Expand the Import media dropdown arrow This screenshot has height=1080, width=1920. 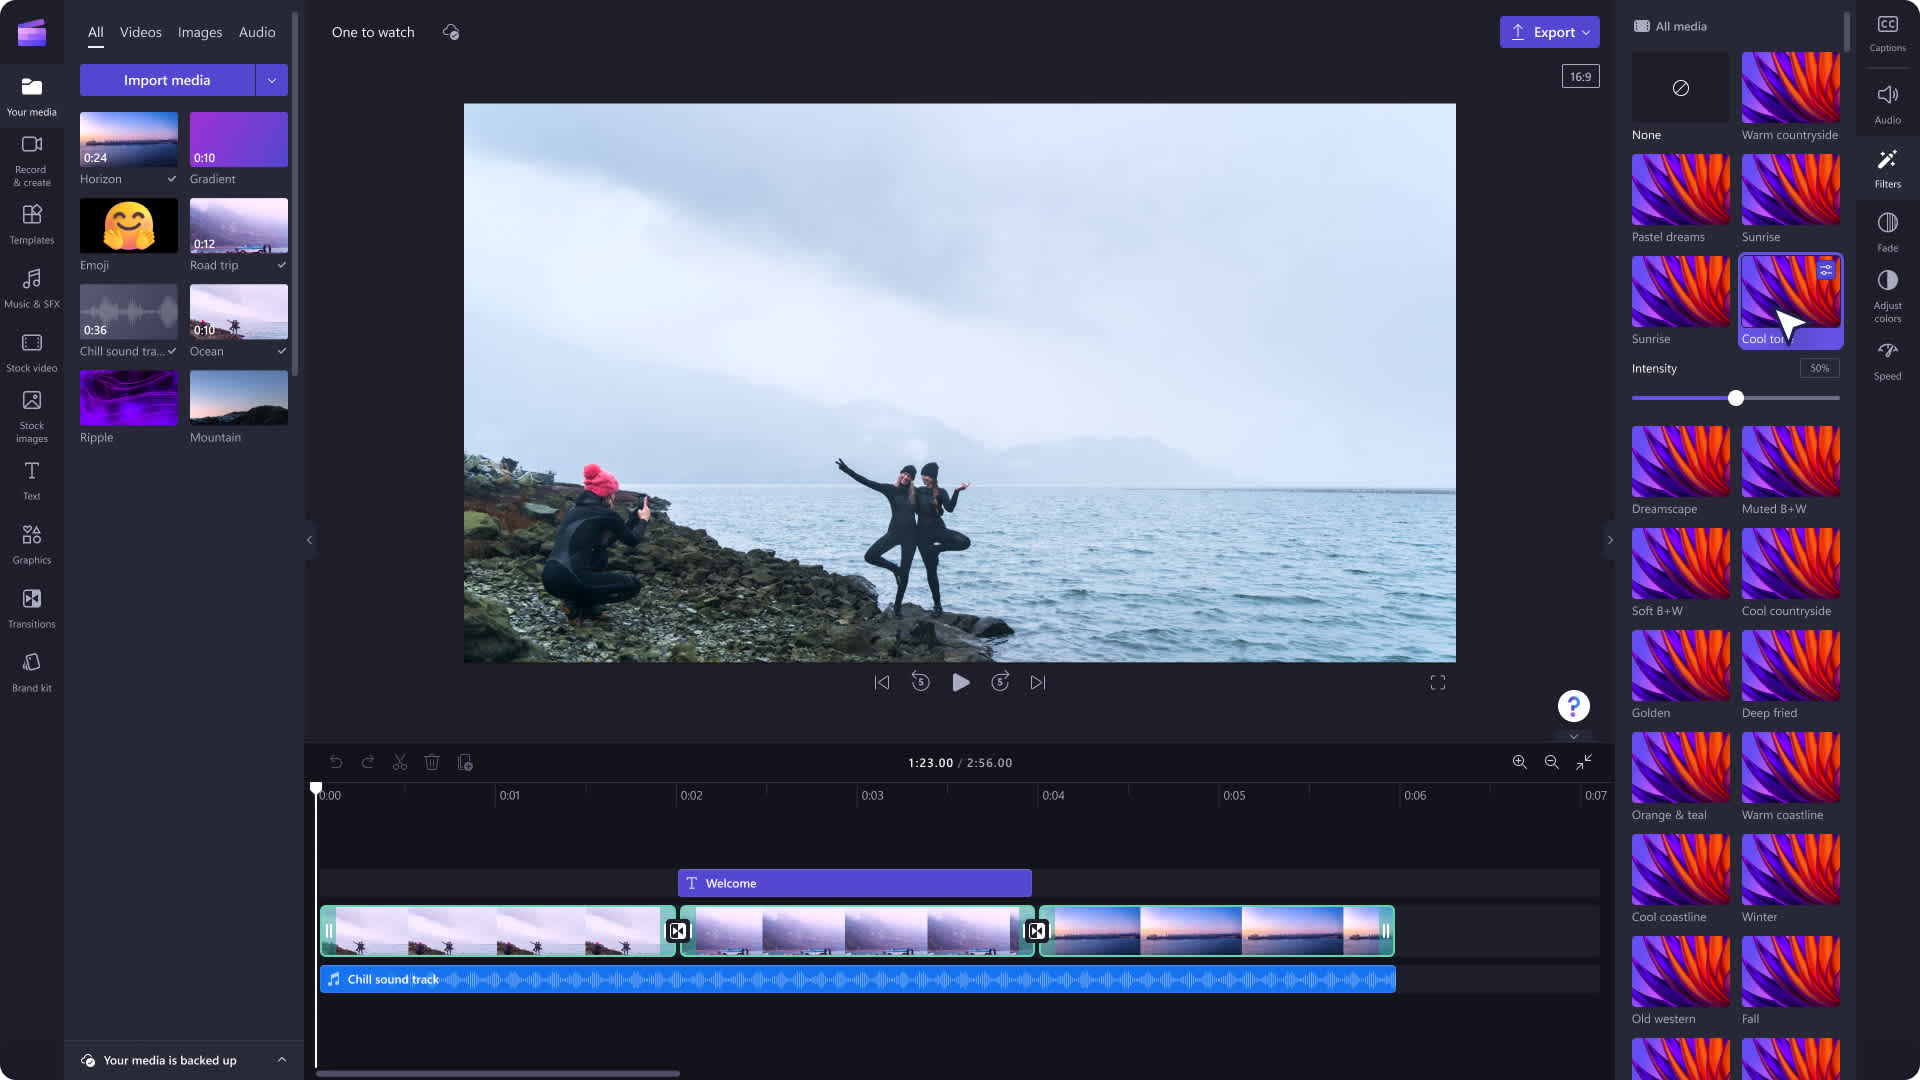pyautogui.click(x=272, y=80)
